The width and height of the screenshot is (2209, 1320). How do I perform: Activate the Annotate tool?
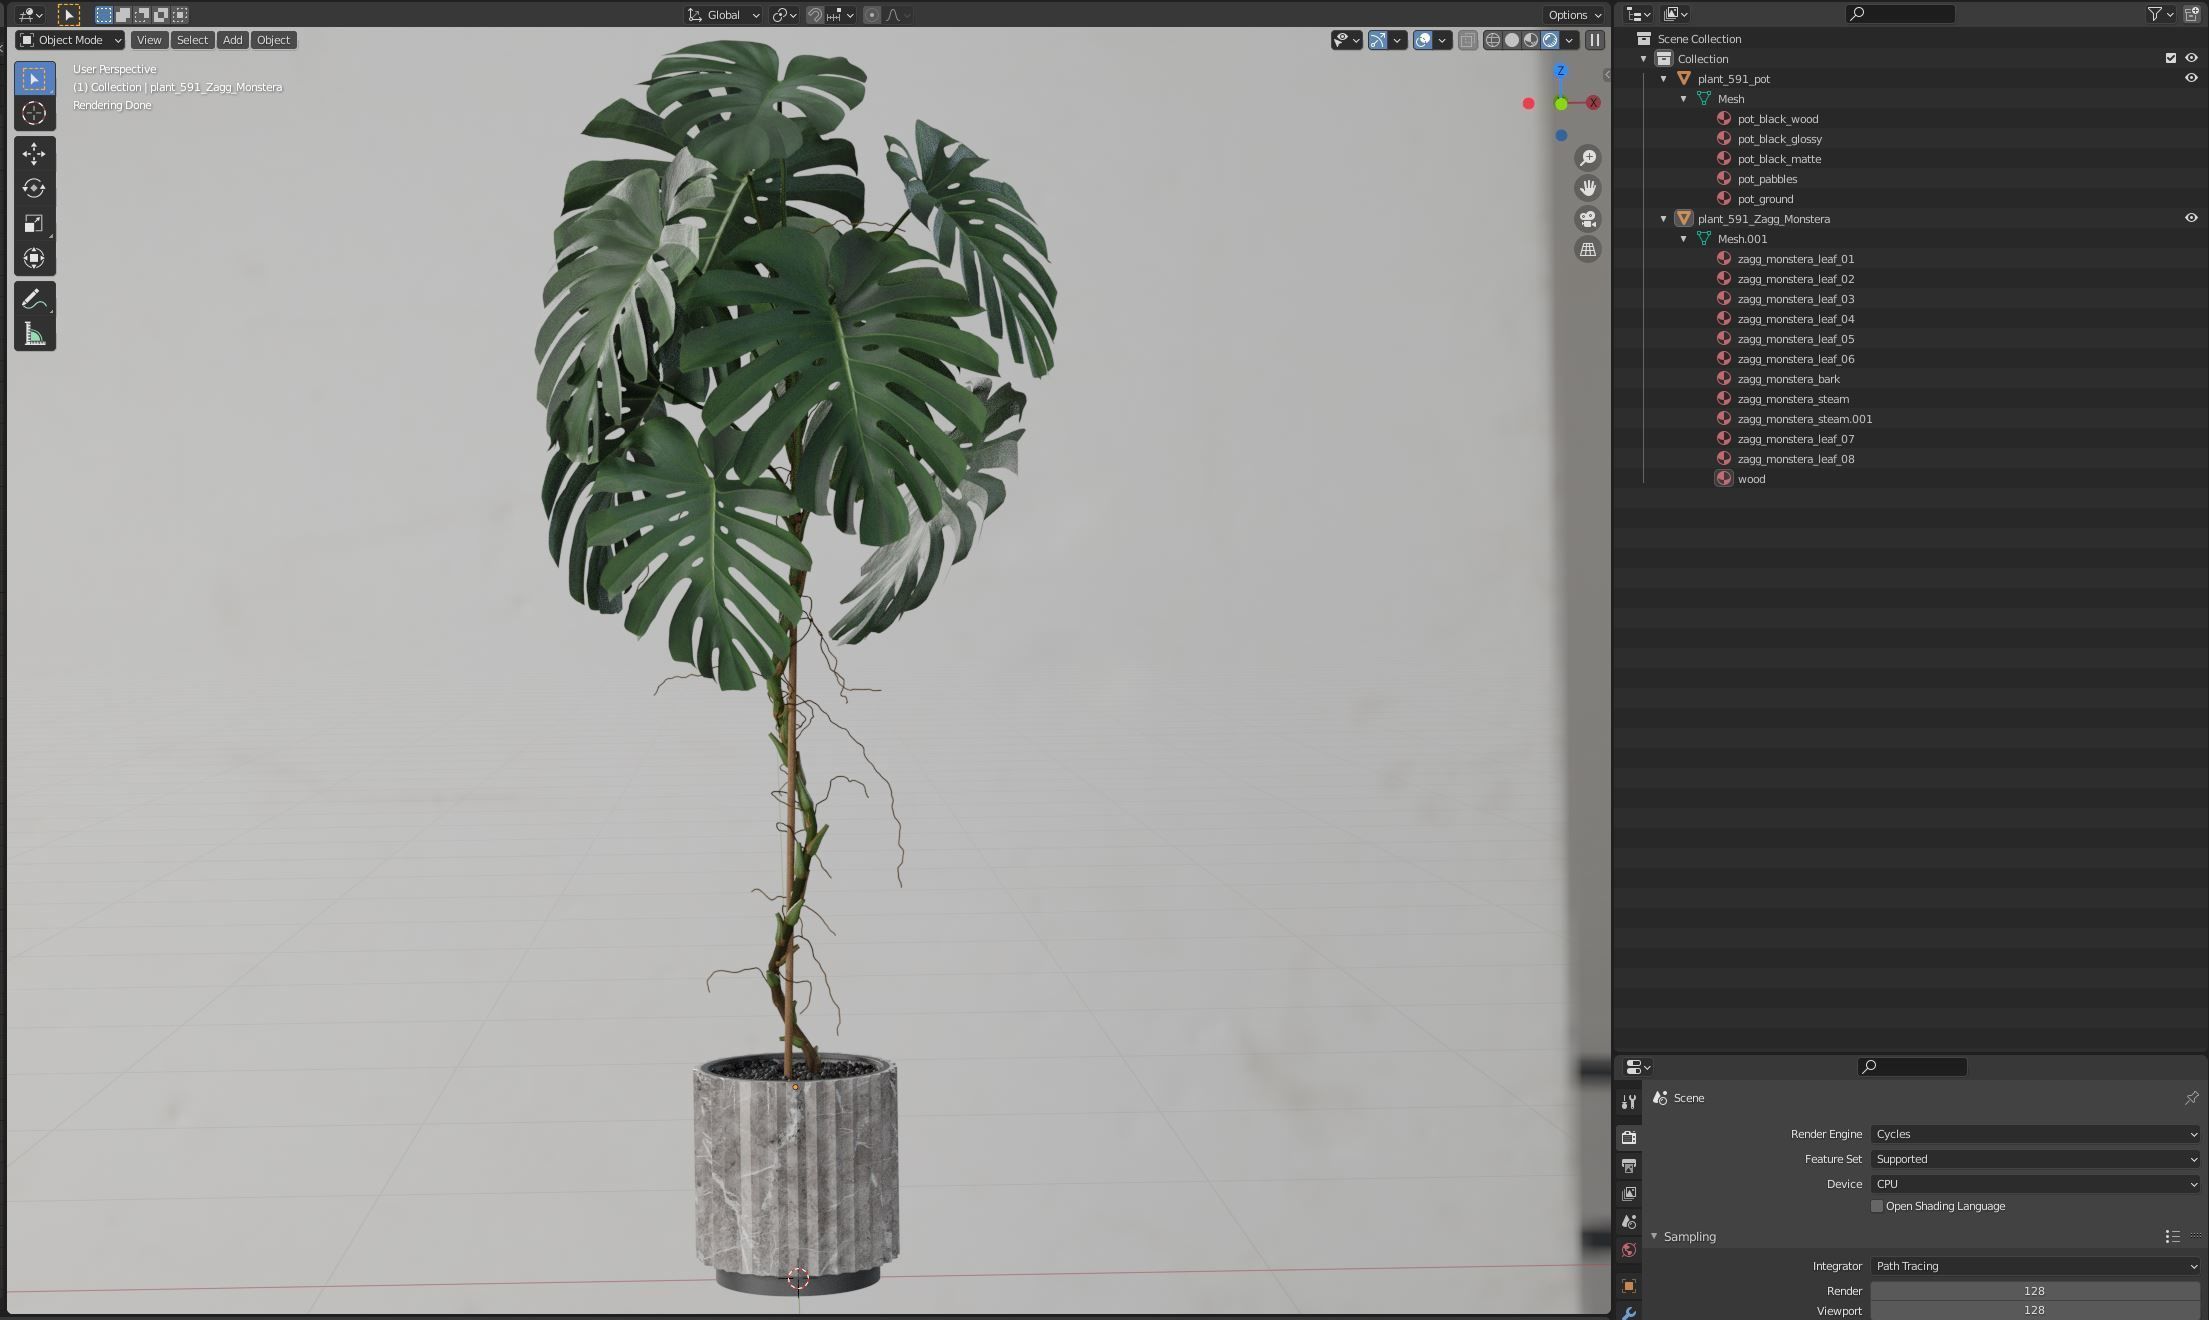(x=34, y=299)
